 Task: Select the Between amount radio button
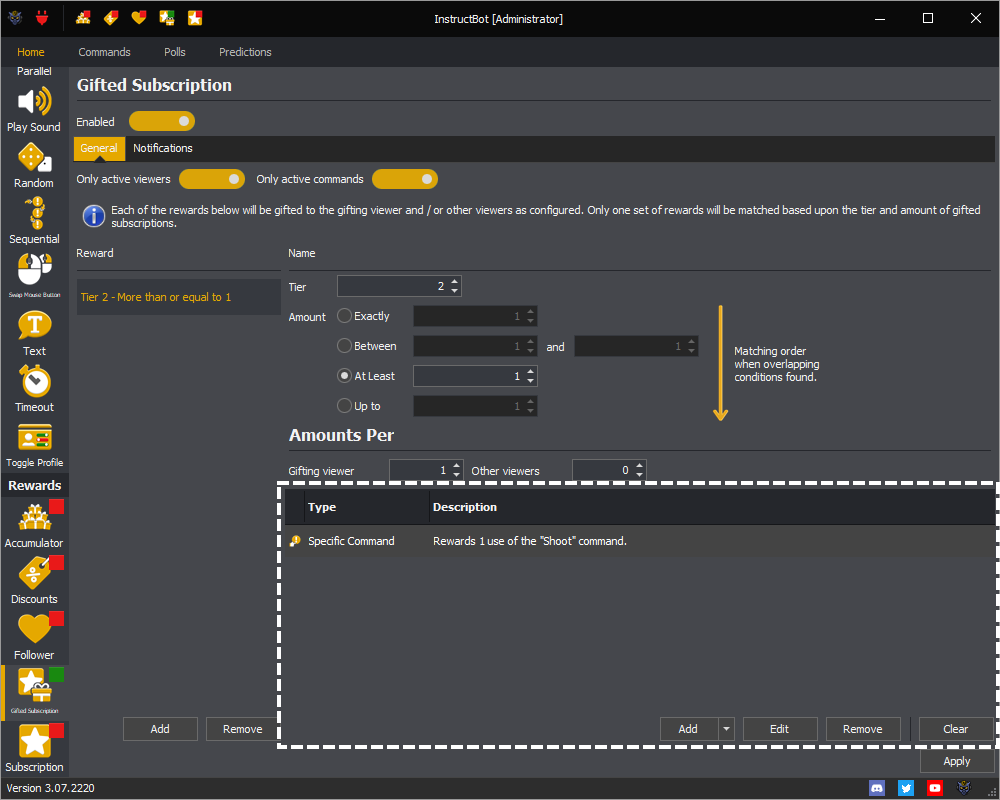pyautogui.click(x=344, y=346)
